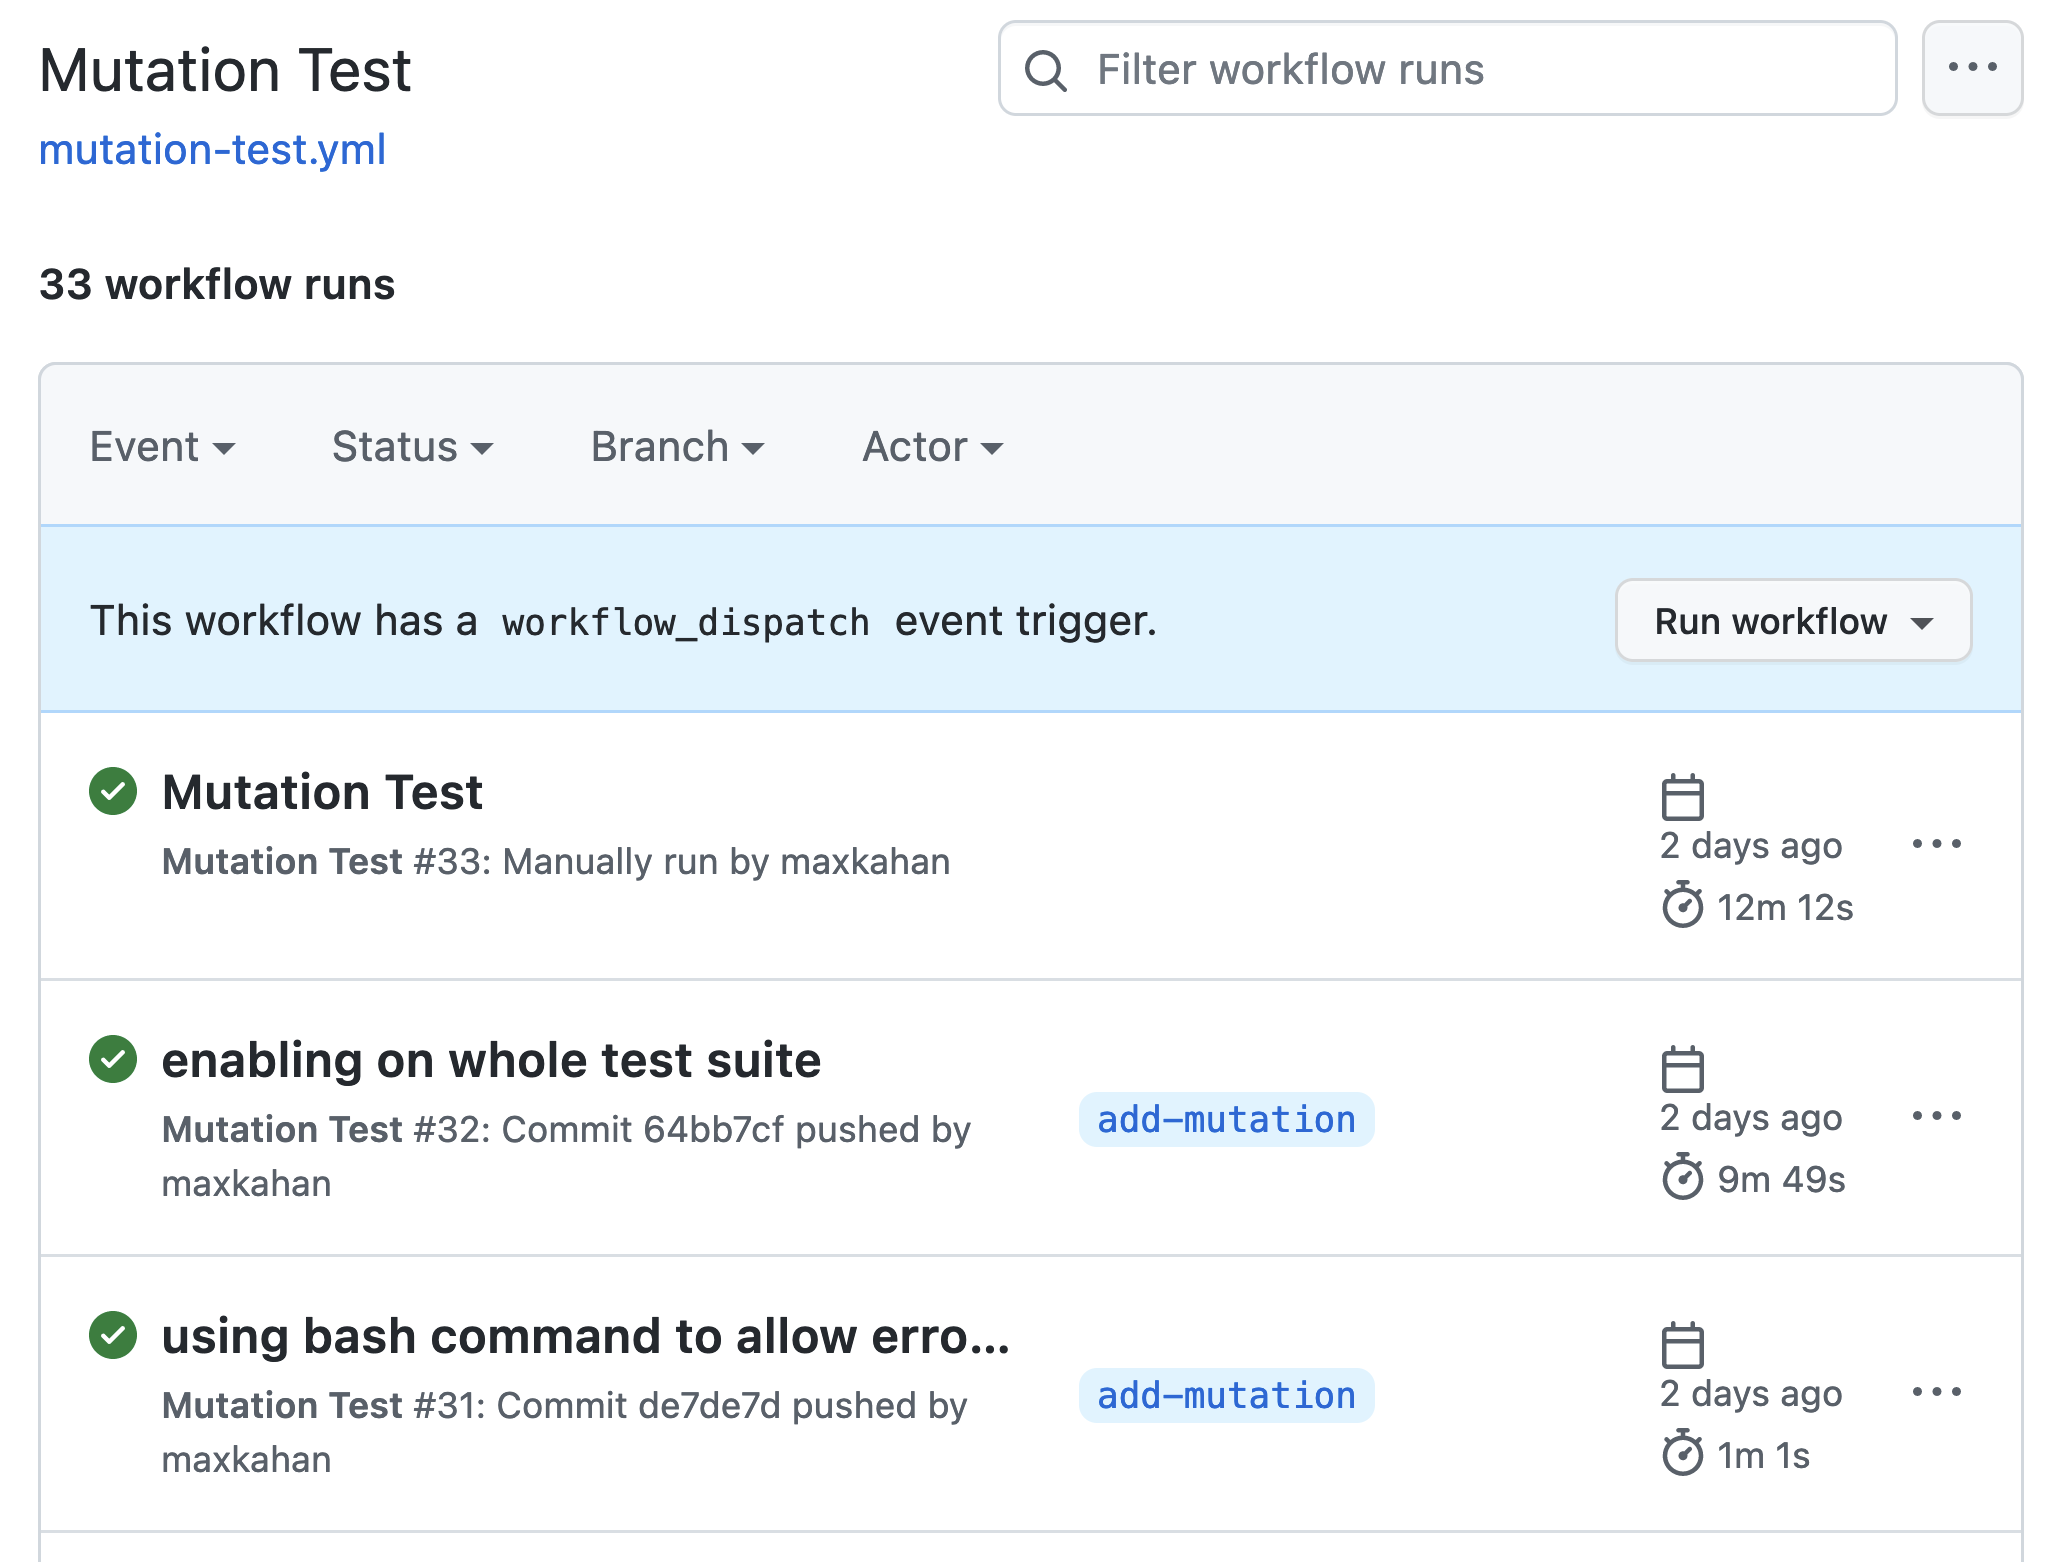Open the mutation-test.yml file link
Image resolution: width=2058 pixels, height=1562 pixels.
click(212, 150)
